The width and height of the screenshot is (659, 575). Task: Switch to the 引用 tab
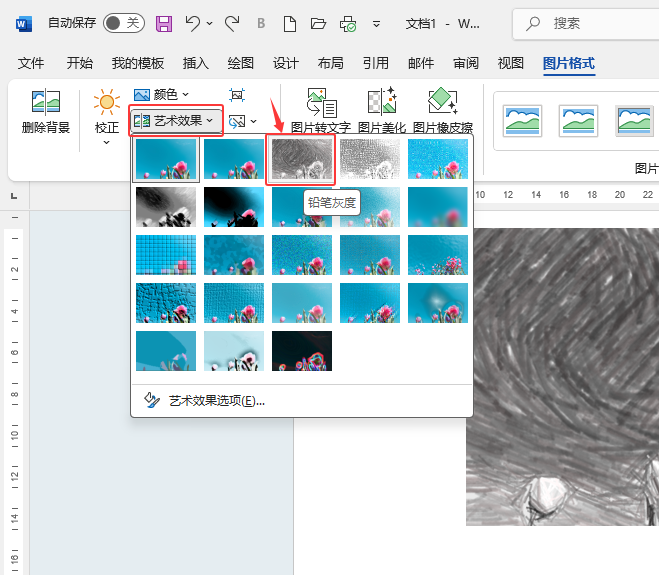point(376,63)
